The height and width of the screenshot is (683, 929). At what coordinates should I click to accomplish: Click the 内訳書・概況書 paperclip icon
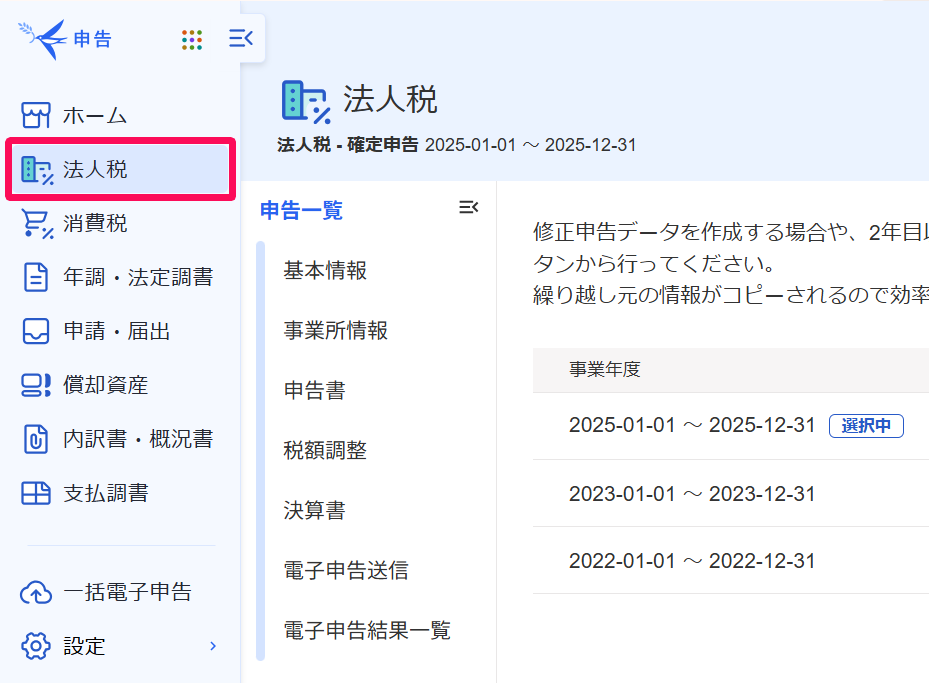[x=36, y=439]
